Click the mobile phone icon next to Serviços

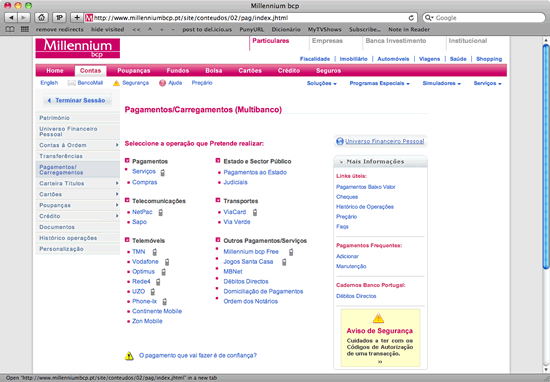[x=163, y=173]
